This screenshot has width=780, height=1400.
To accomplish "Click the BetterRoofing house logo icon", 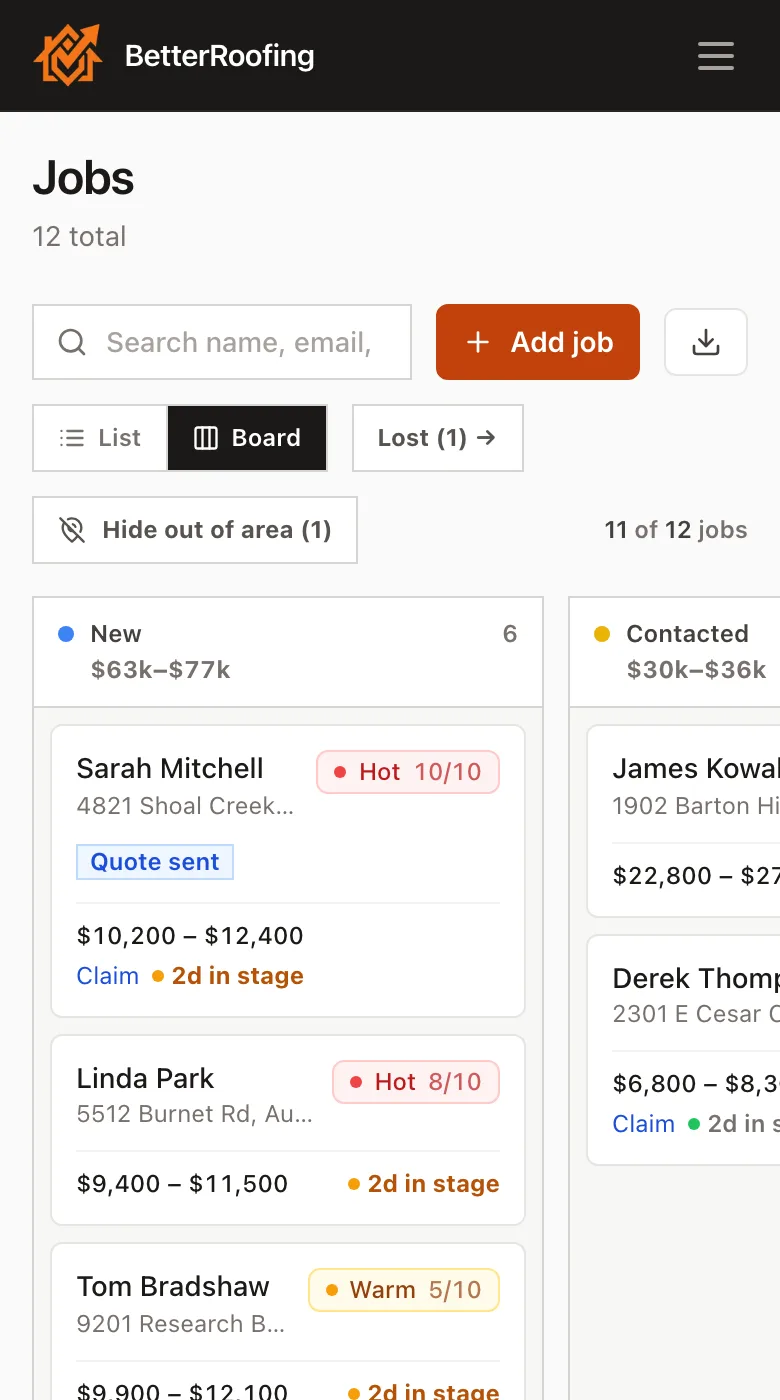I will click(x=68, y=55).
